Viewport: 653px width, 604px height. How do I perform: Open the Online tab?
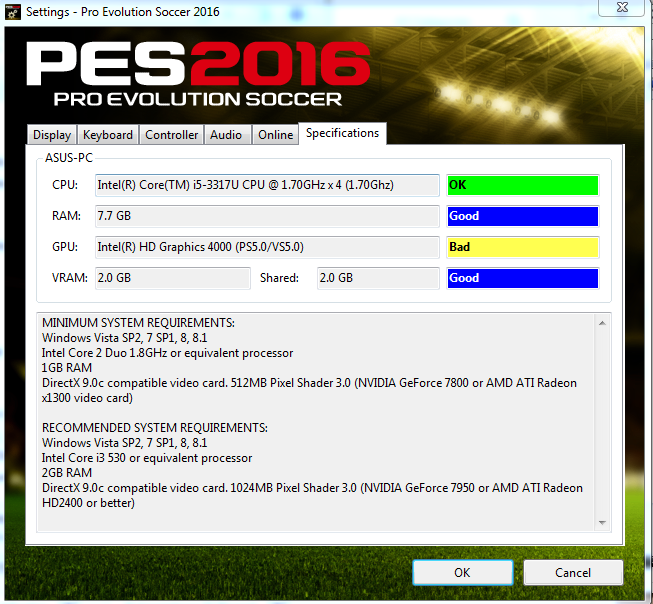click(x=275, y=135)
